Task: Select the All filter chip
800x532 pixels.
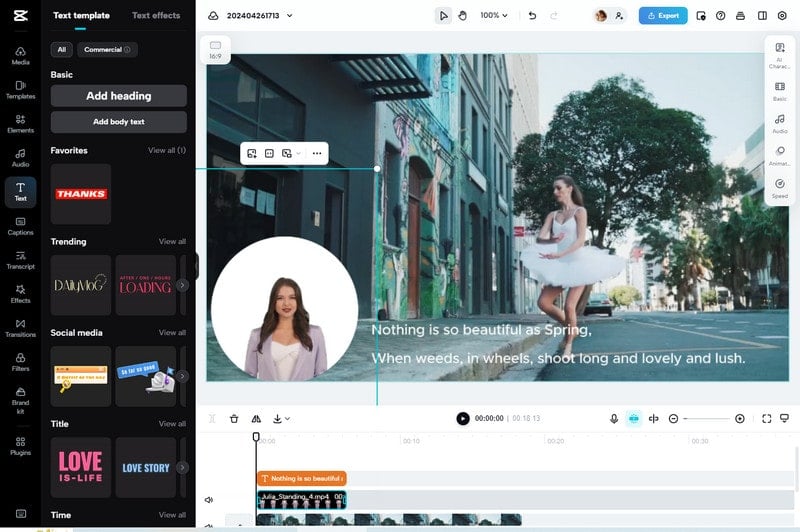Action: click(x=62, y=49)
